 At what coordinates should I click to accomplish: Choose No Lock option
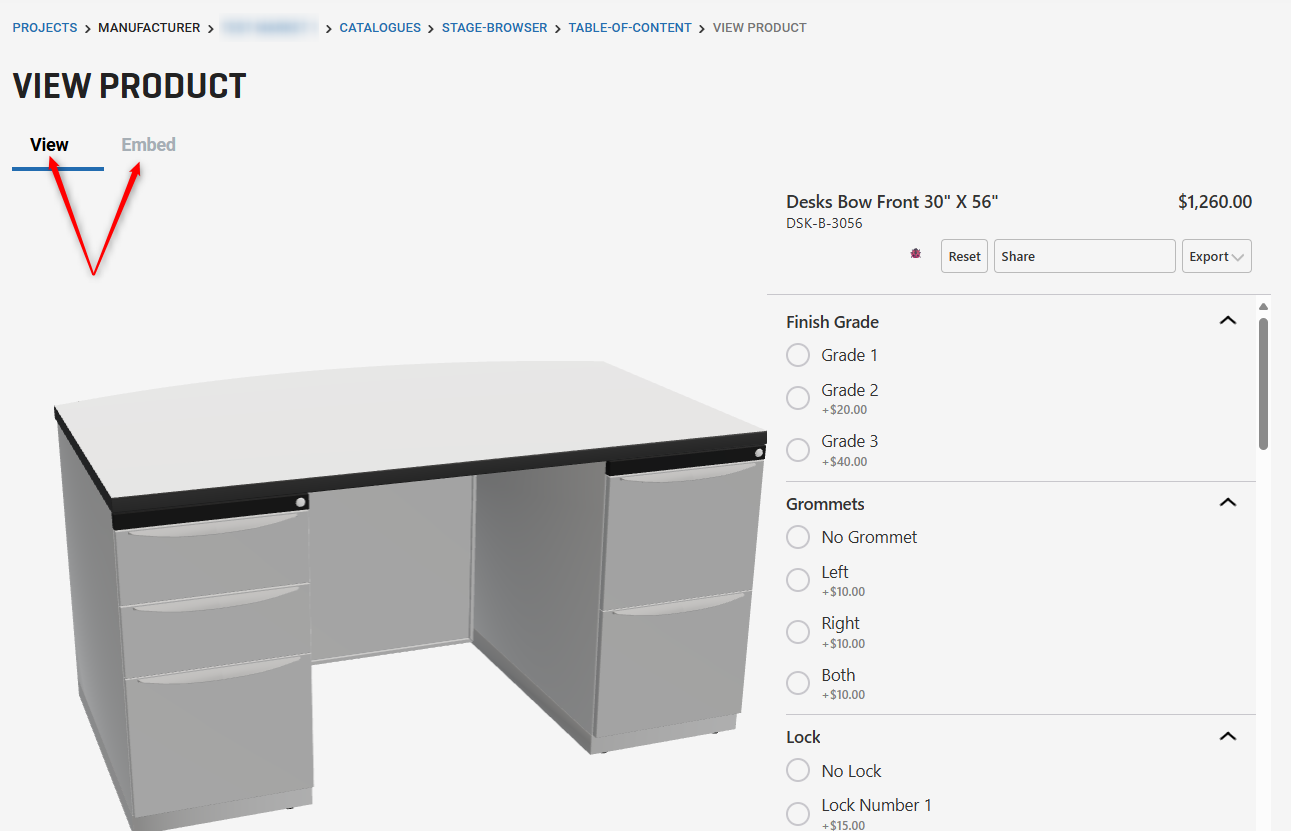coord(798,770)
